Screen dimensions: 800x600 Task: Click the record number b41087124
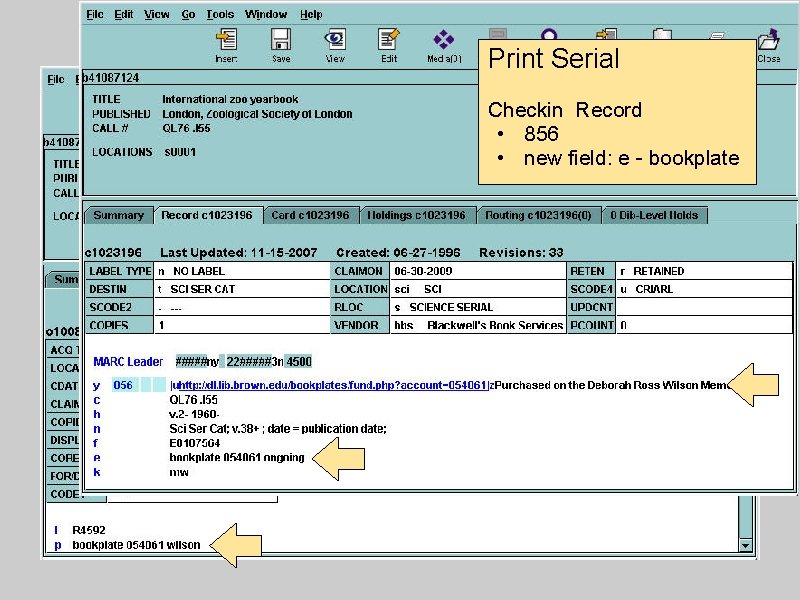pyautogui.click(x=111, y=78)
